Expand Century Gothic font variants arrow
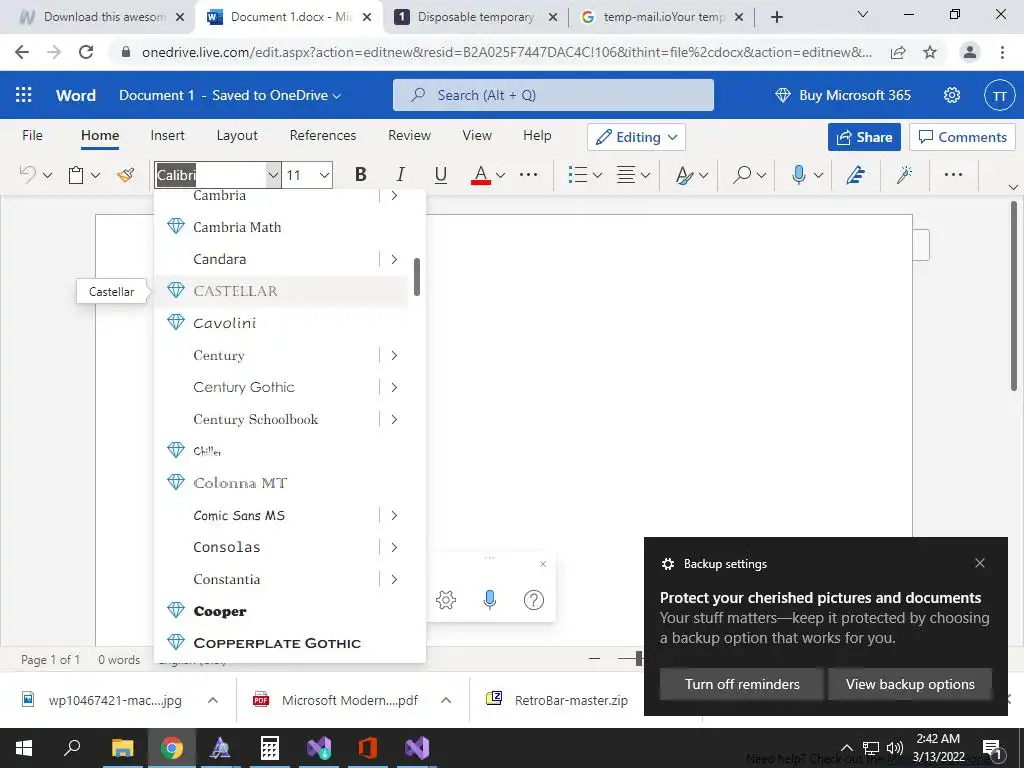Image resolution: width=1024 pixels, height=768 pixels. click(394, 387)
